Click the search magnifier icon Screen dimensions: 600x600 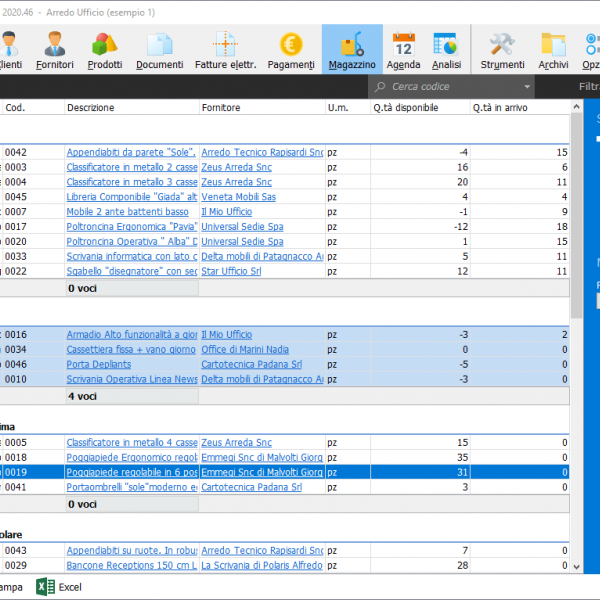[x=380, y=87]
